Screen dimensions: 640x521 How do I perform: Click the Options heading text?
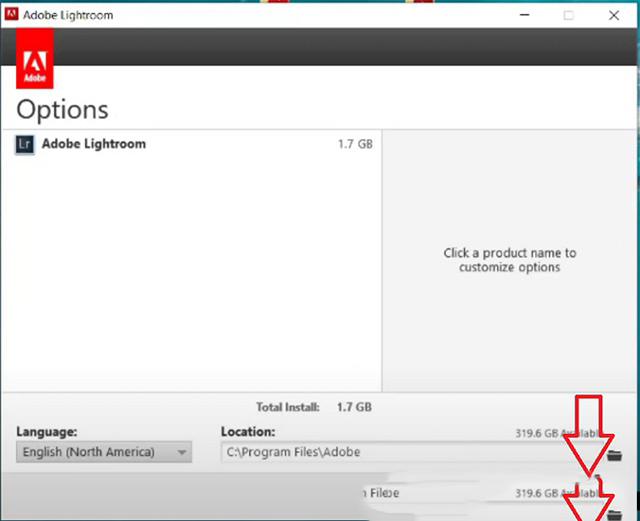(62, 109)
